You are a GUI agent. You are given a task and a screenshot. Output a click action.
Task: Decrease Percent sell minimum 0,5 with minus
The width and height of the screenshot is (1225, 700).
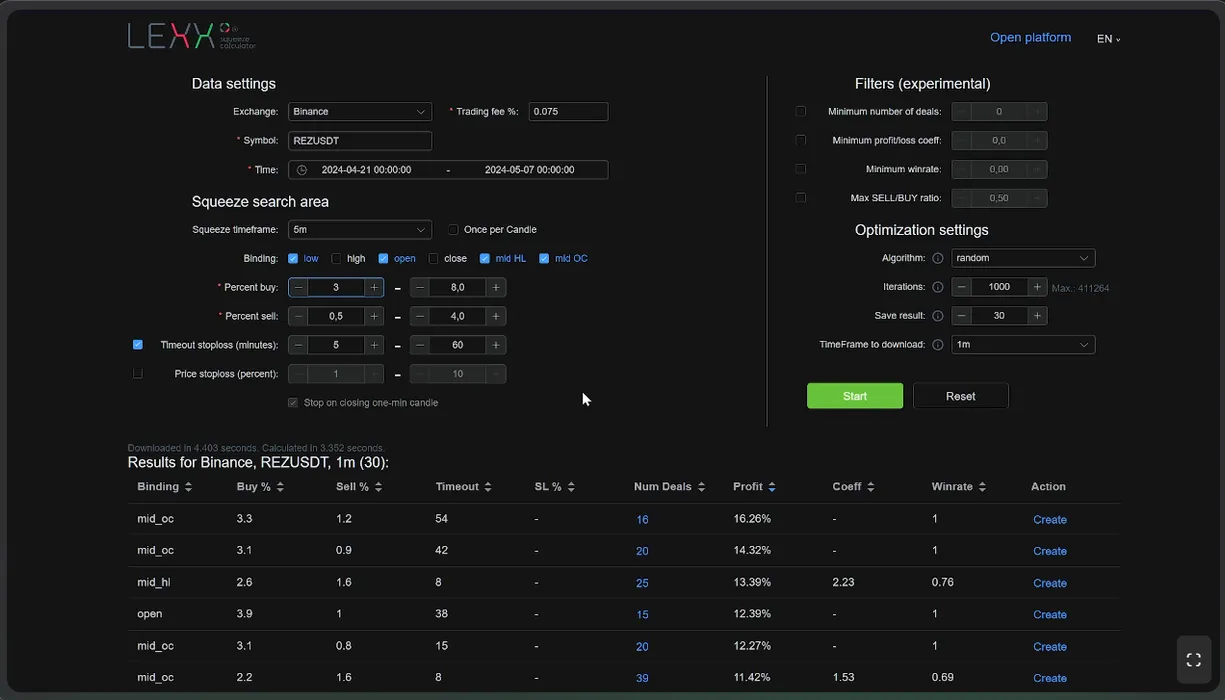pos(298,316)
